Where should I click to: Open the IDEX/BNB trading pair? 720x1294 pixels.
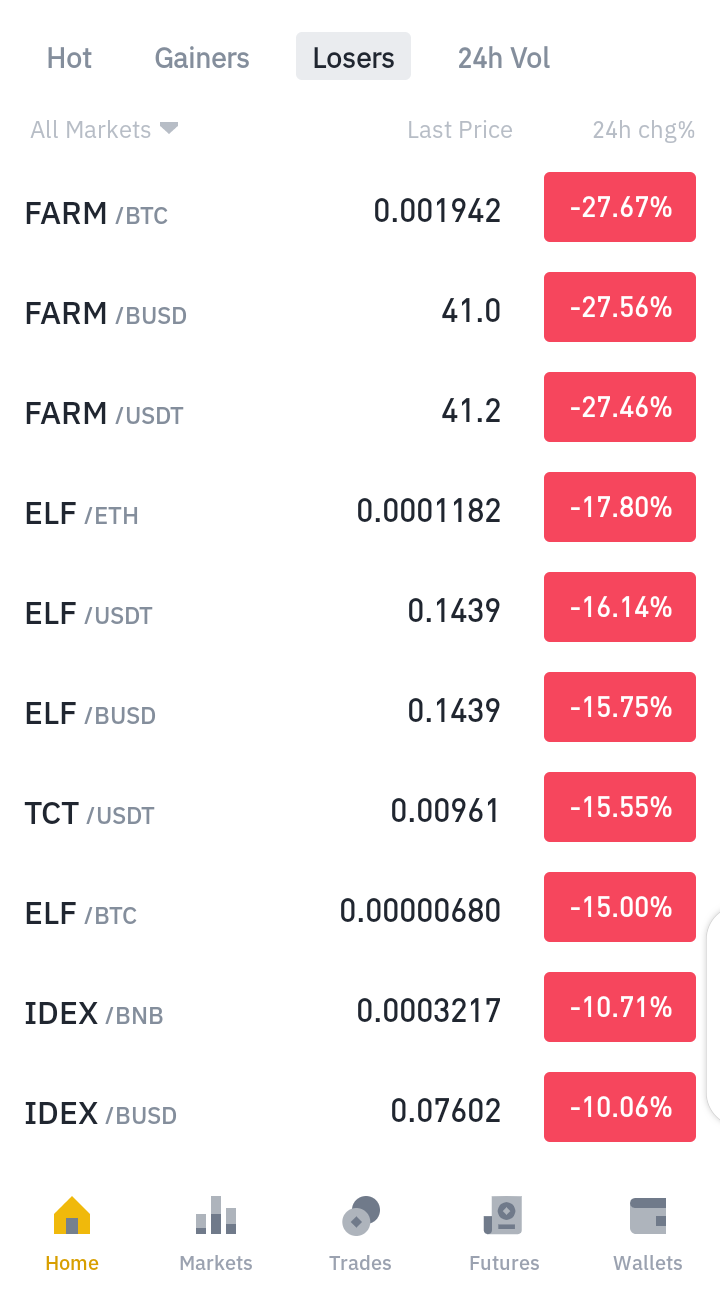pyautogui.click(x=360, y=1011)
